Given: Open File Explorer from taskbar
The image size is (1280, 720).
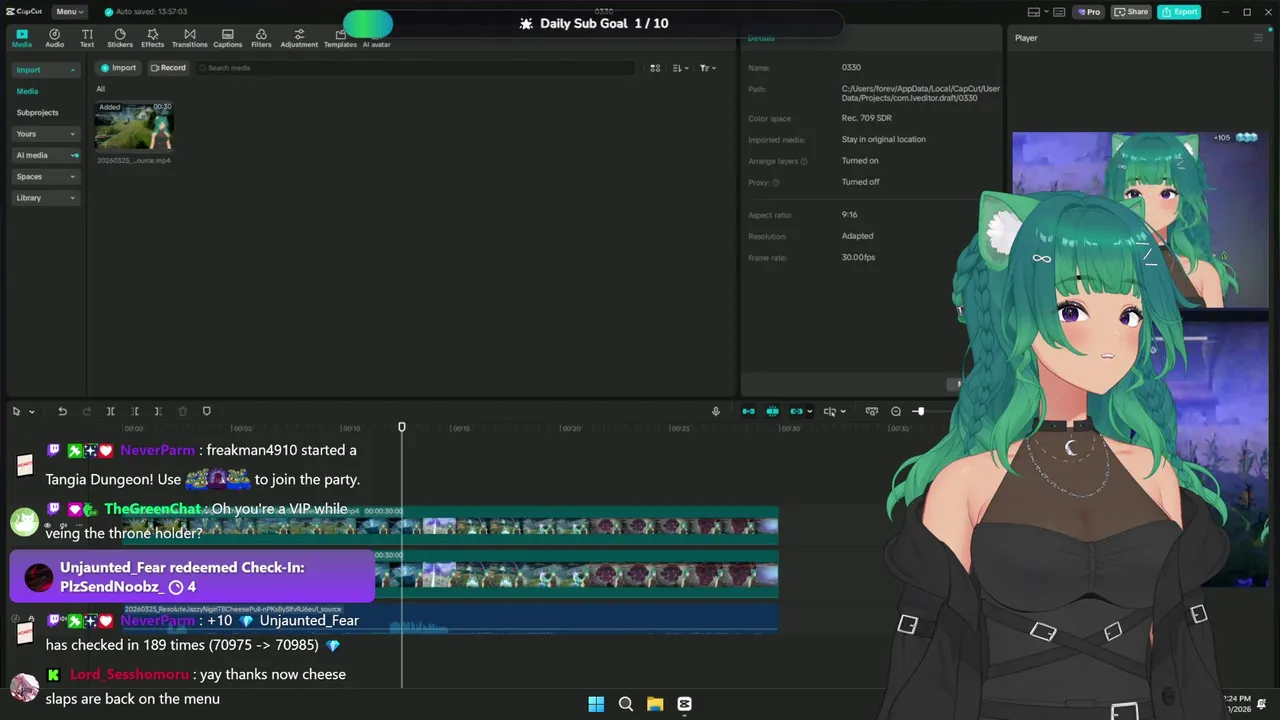Looking at the screenshot, I should (655, 704).
